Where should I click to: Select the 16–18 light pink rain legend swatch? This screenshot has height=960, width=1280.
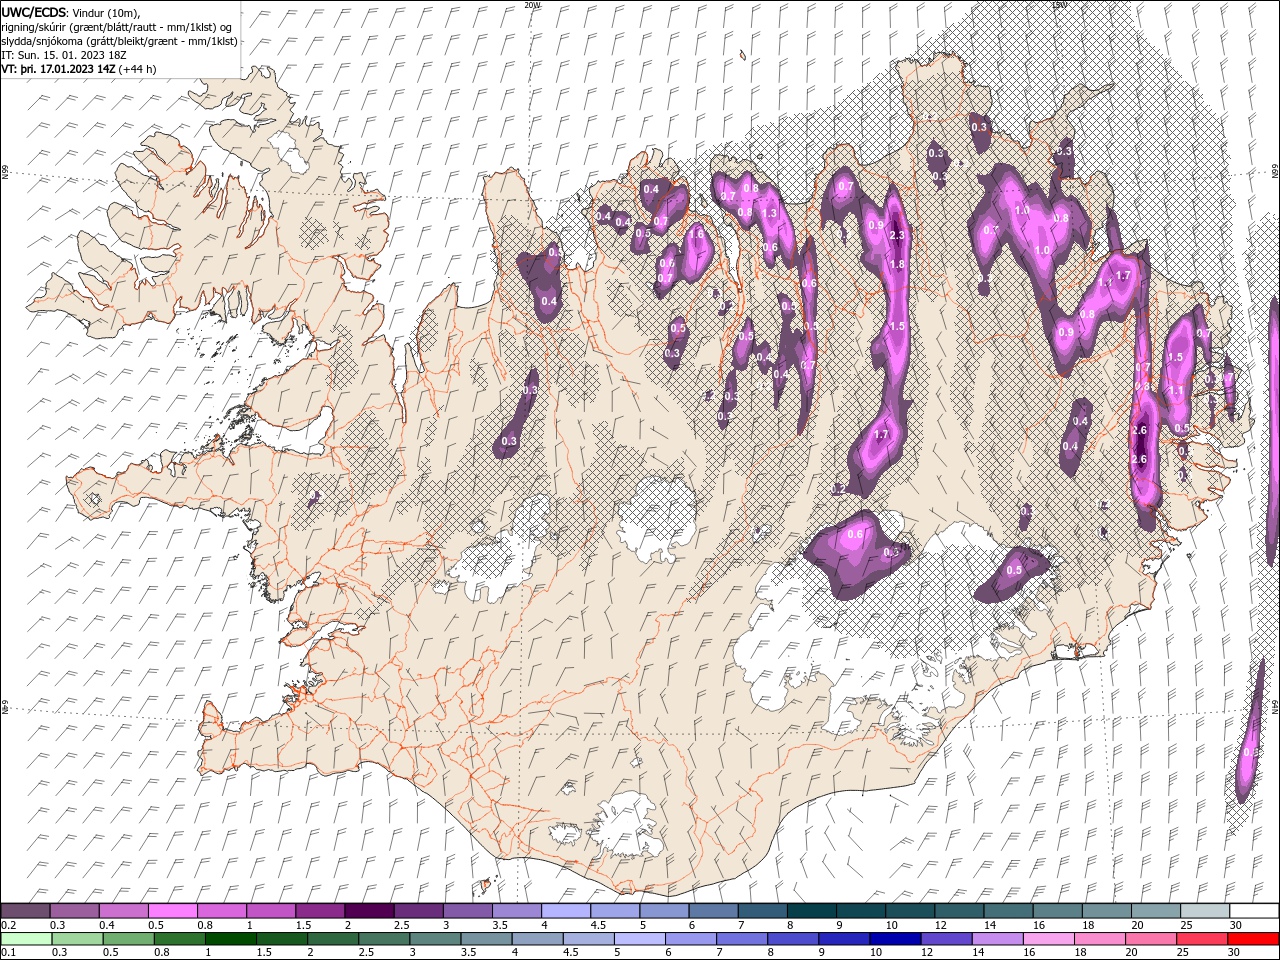coord(1047,939)
